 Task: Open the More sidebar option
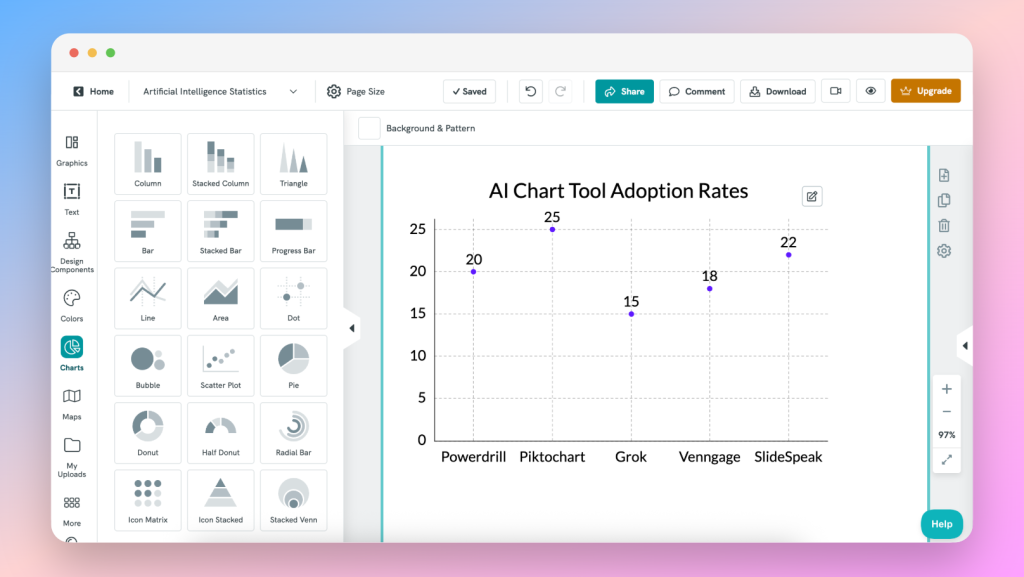coord(72,511)
